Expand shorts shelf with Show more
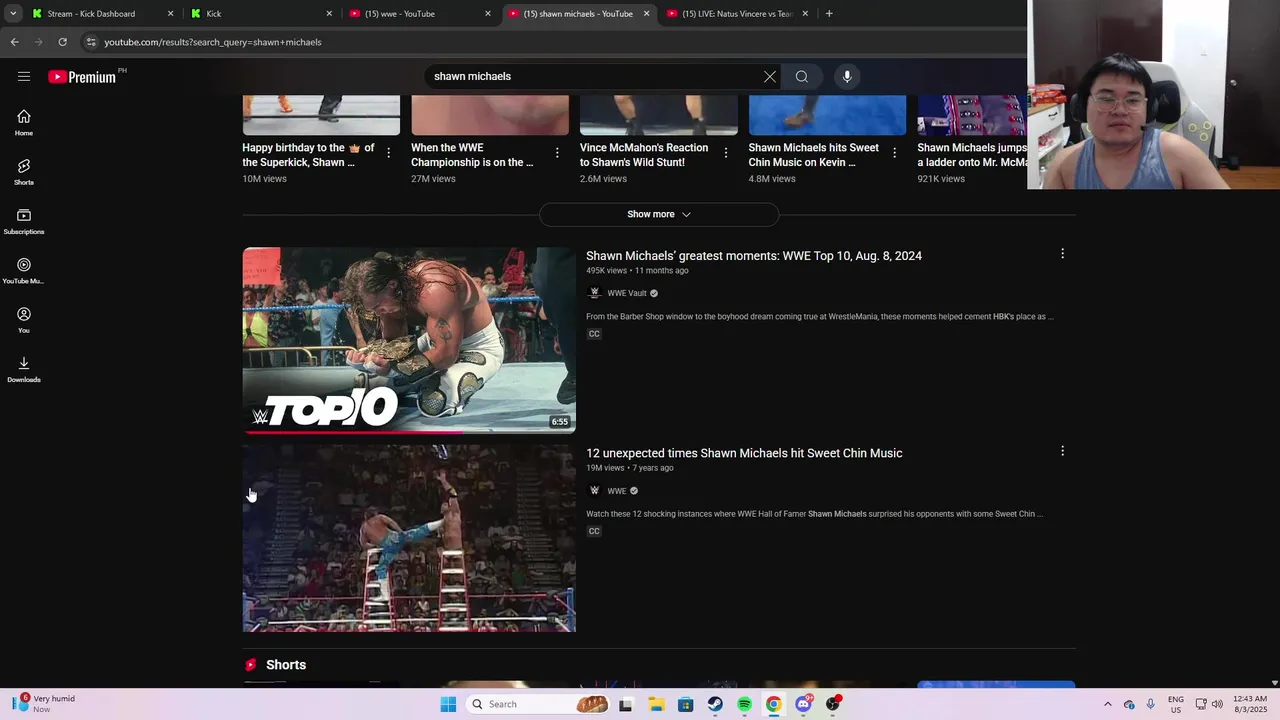Viewport: 1280px width, 720px height. click(659, 214)
